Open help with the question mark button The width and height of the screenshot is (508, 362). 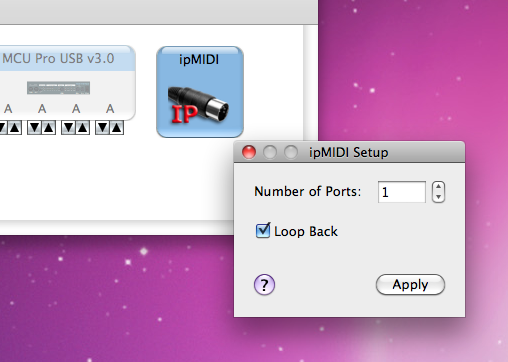(264, 285)
